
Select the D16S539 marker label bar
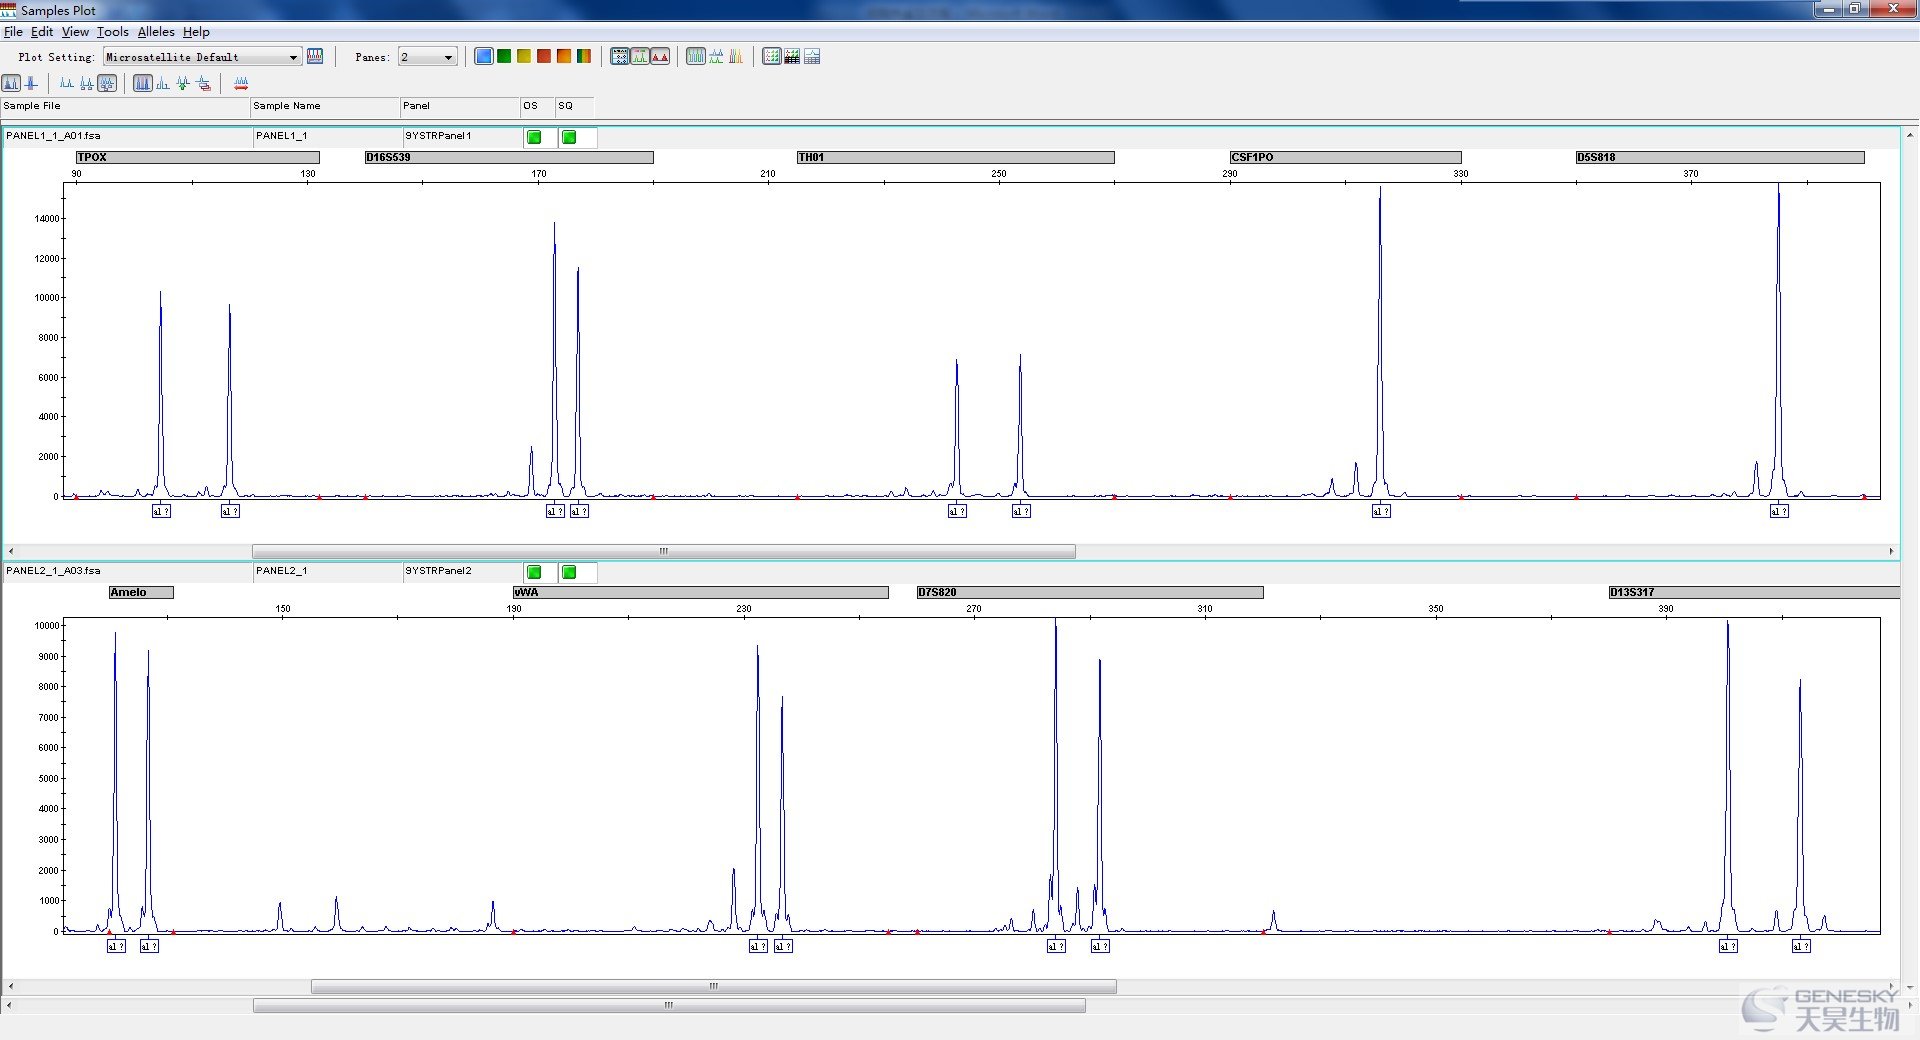tap(509, 157)
